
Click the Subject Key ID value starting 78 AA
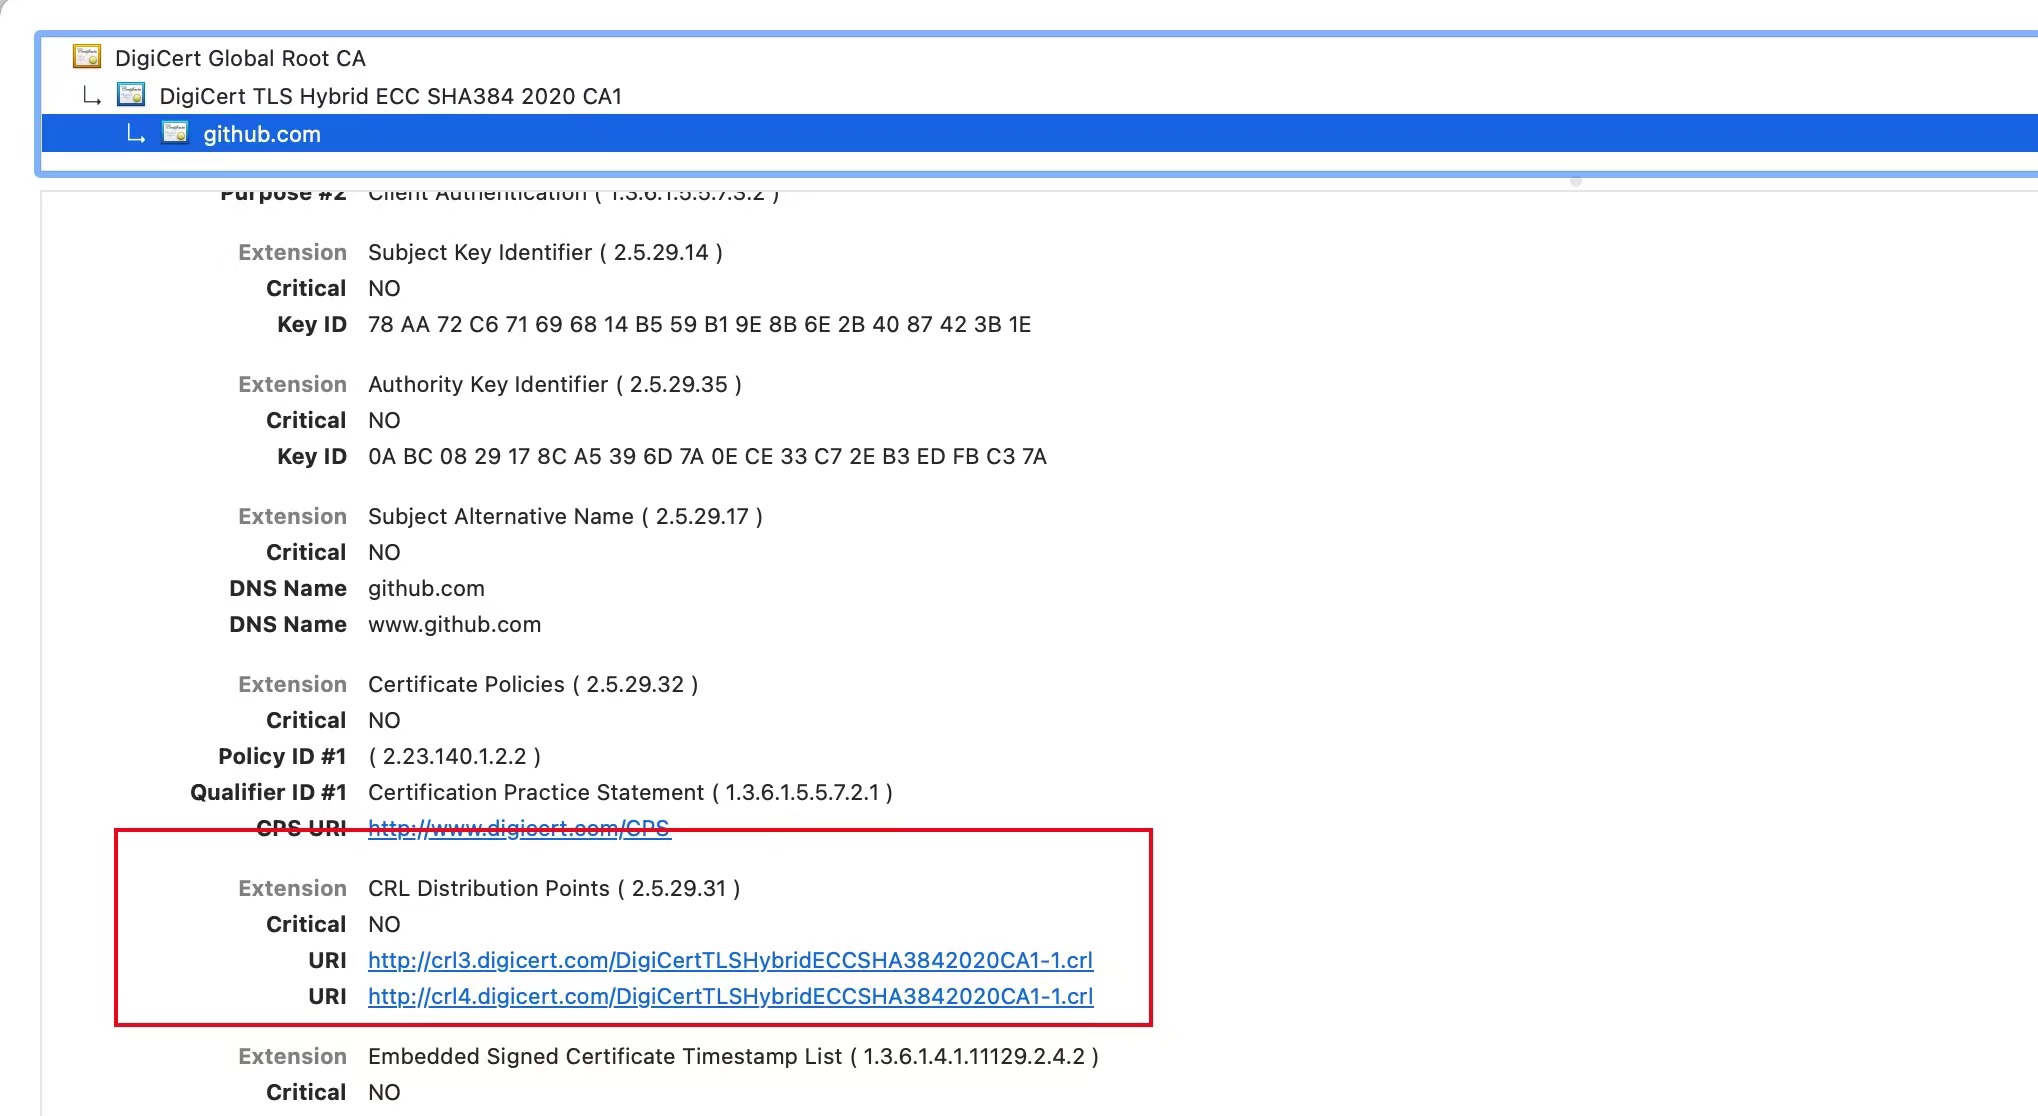pyautogui.click(x=699, y=324)
